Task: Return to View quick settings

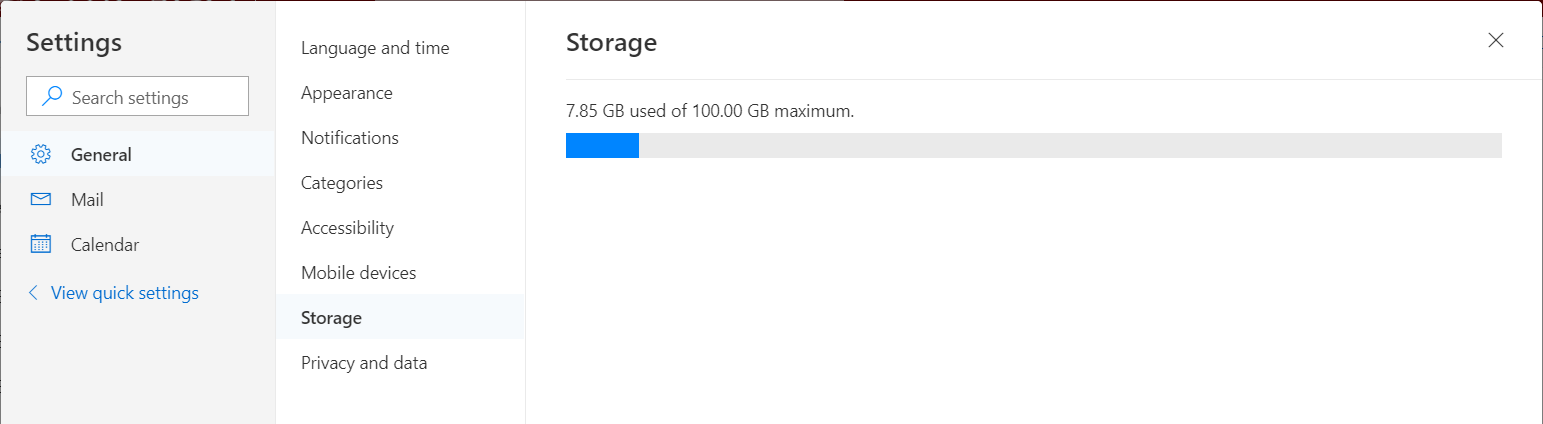Action: point(124,293)
